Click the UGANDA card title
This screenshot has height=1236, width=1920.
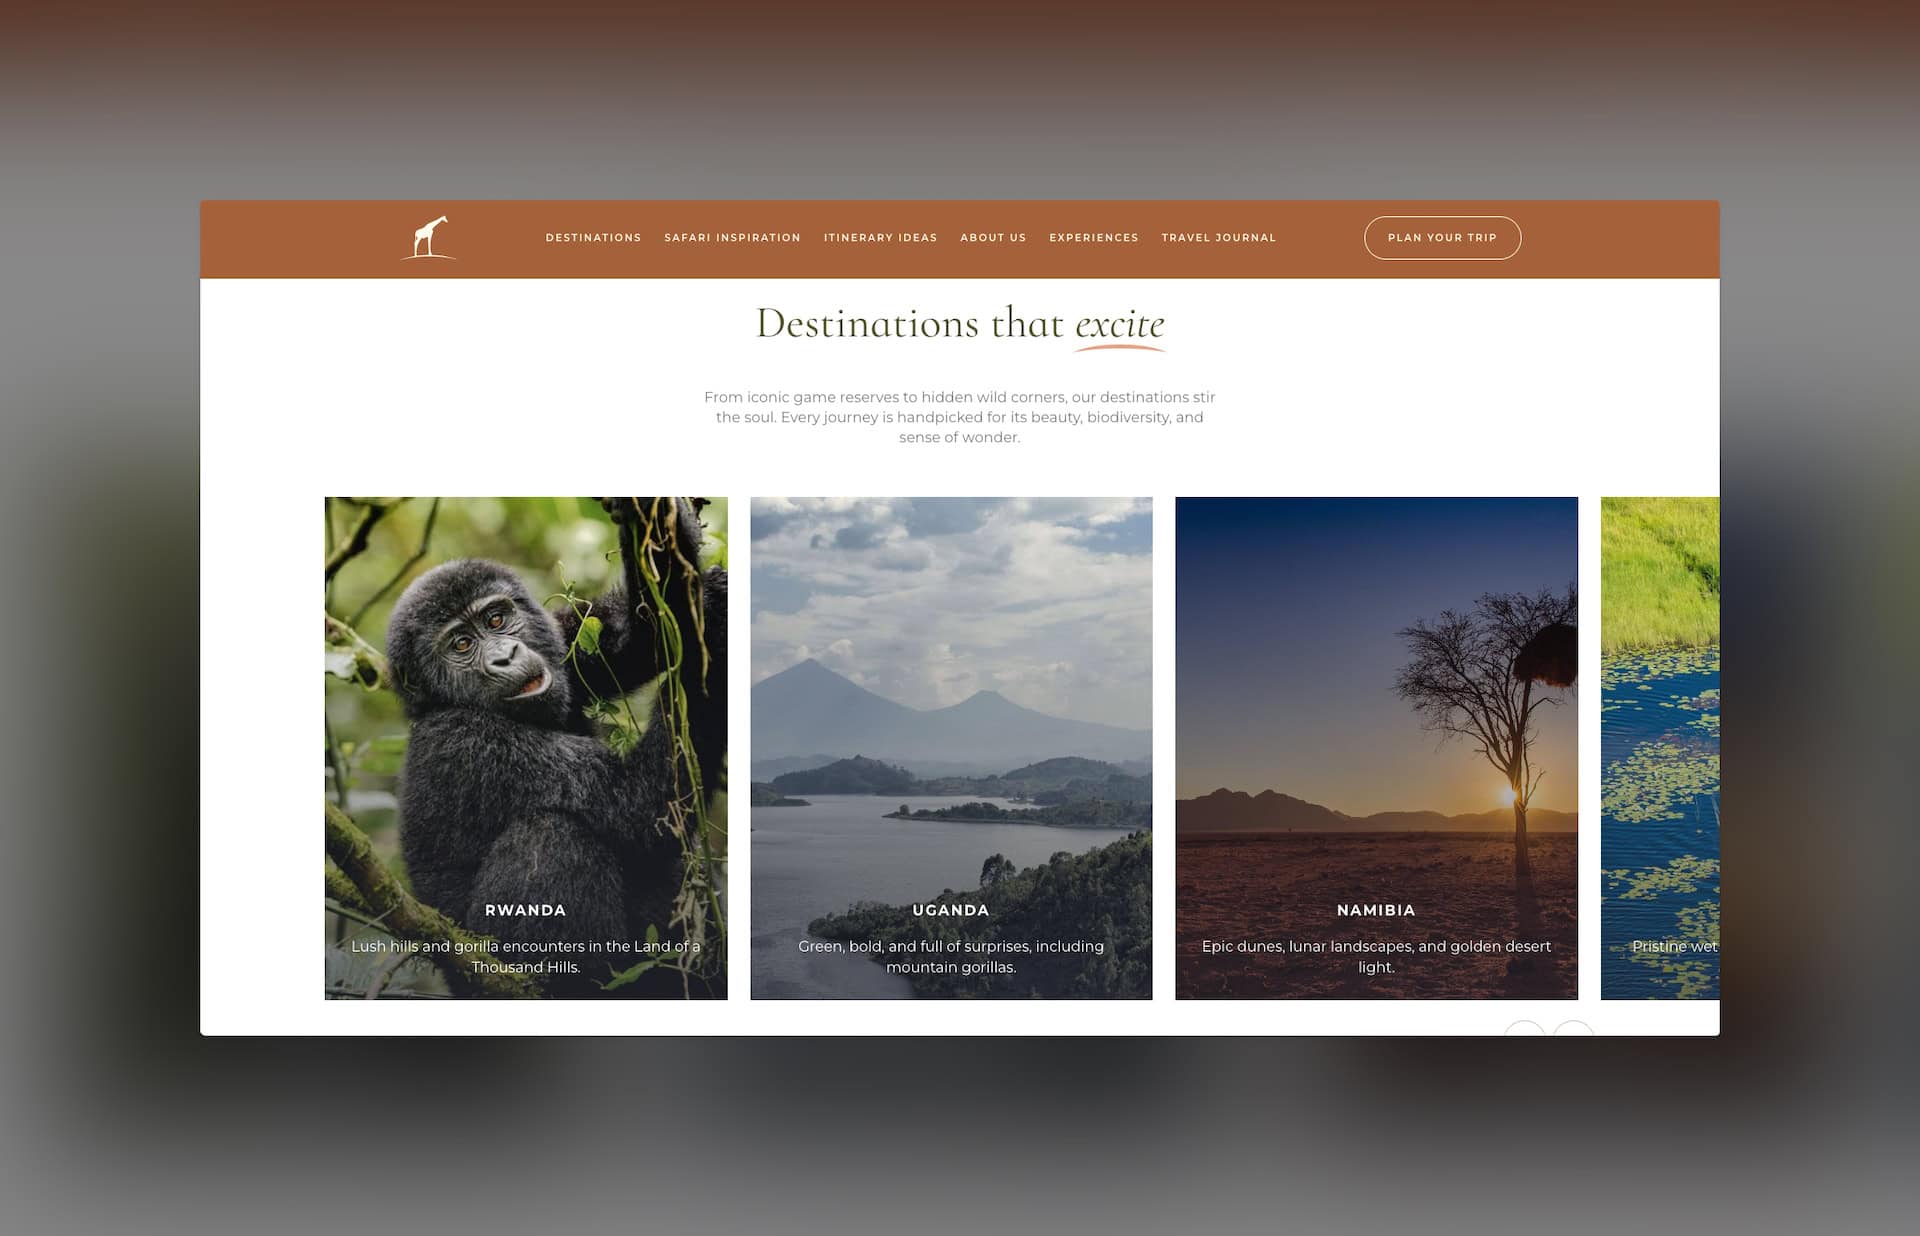(x=950, y=910)
